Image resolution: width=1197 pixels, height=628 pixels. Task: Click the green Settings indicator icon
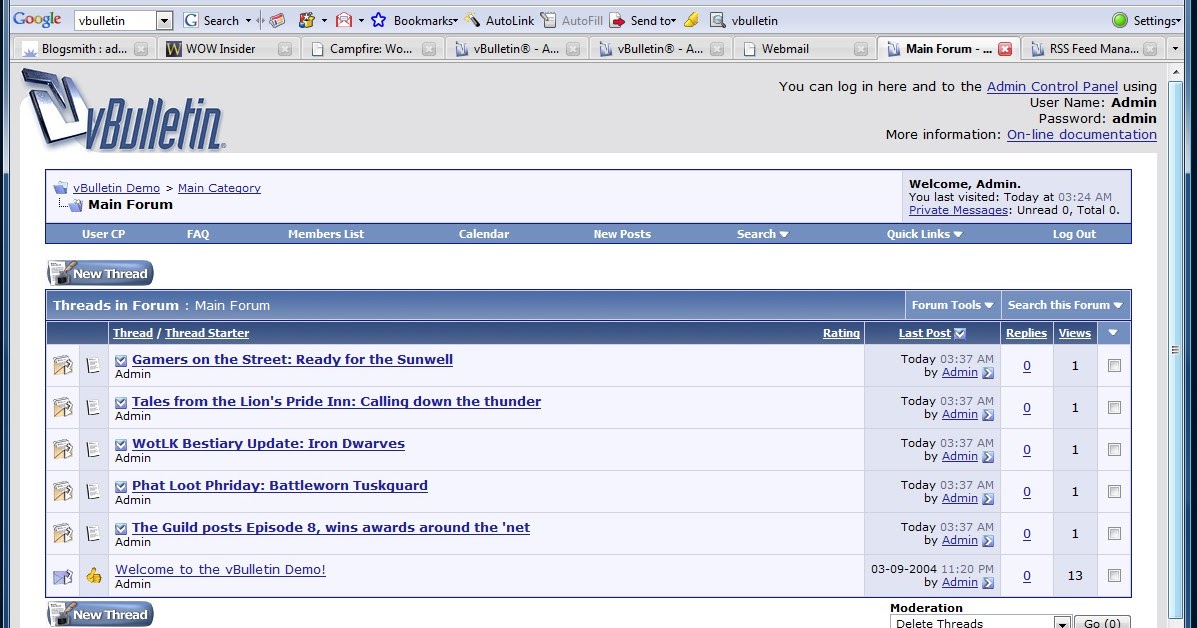(1120, 21)
